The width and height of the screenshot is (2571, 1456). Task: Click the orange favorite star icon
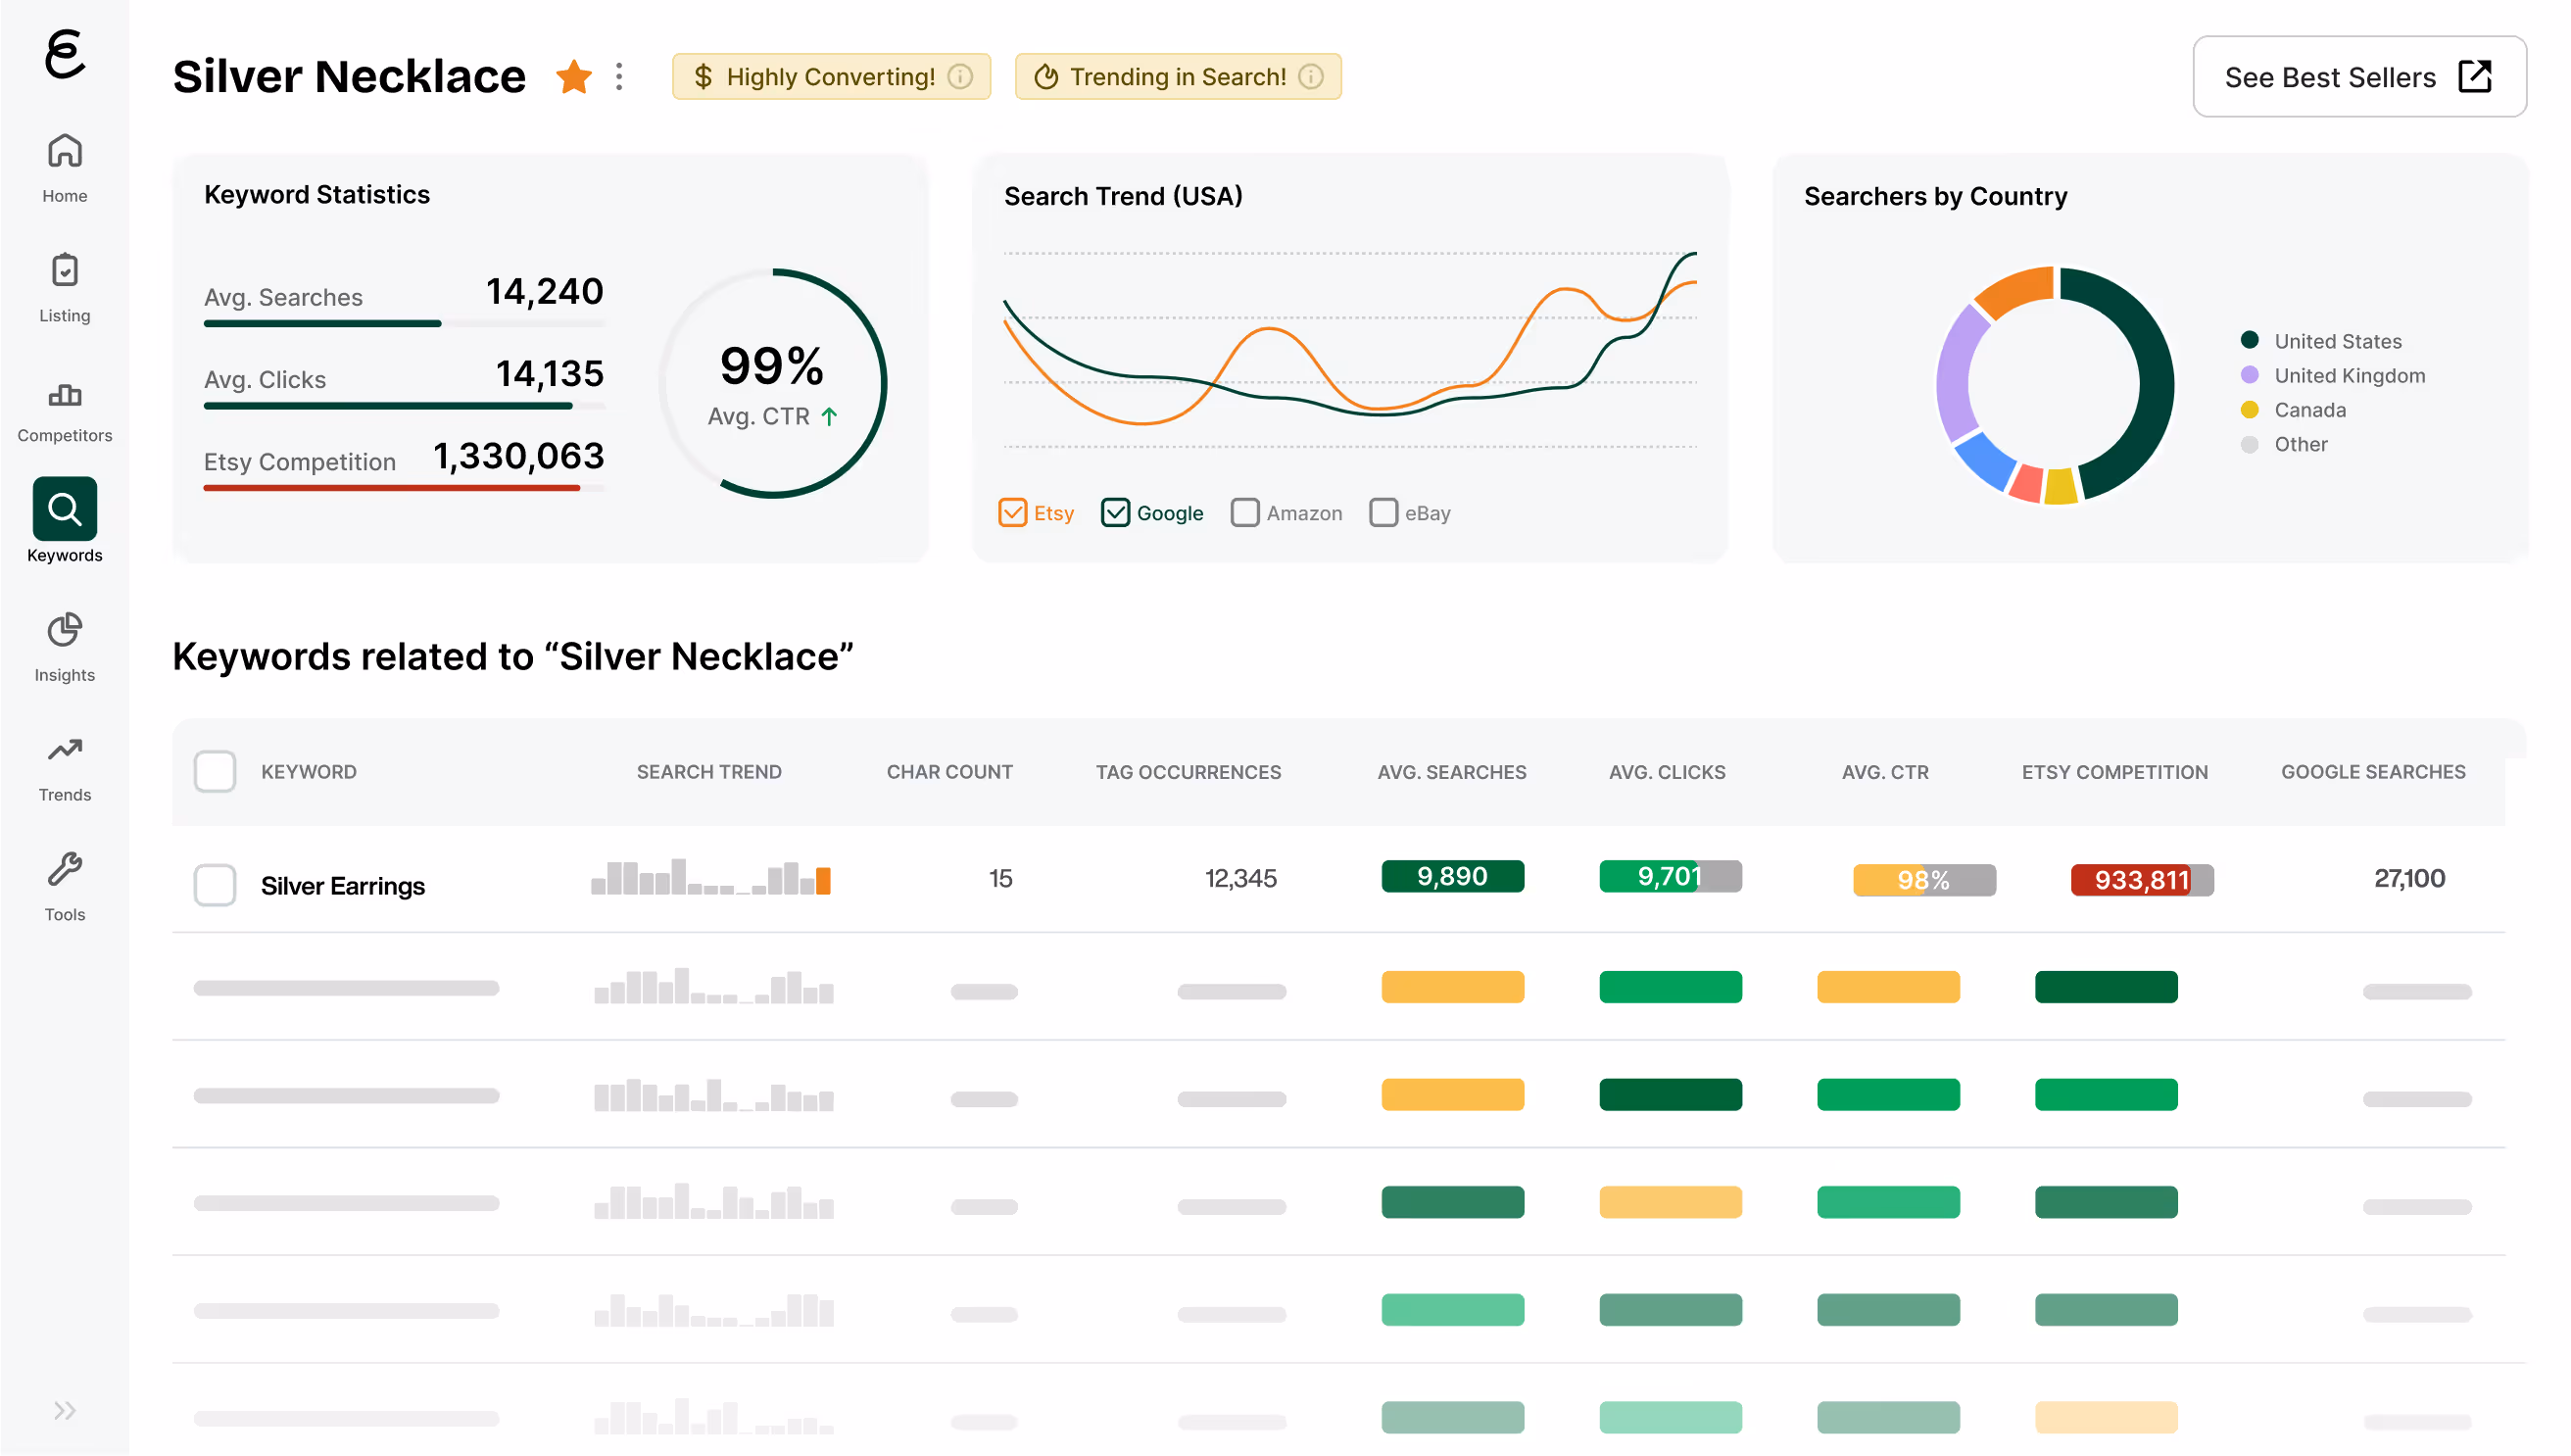point(574,77)
